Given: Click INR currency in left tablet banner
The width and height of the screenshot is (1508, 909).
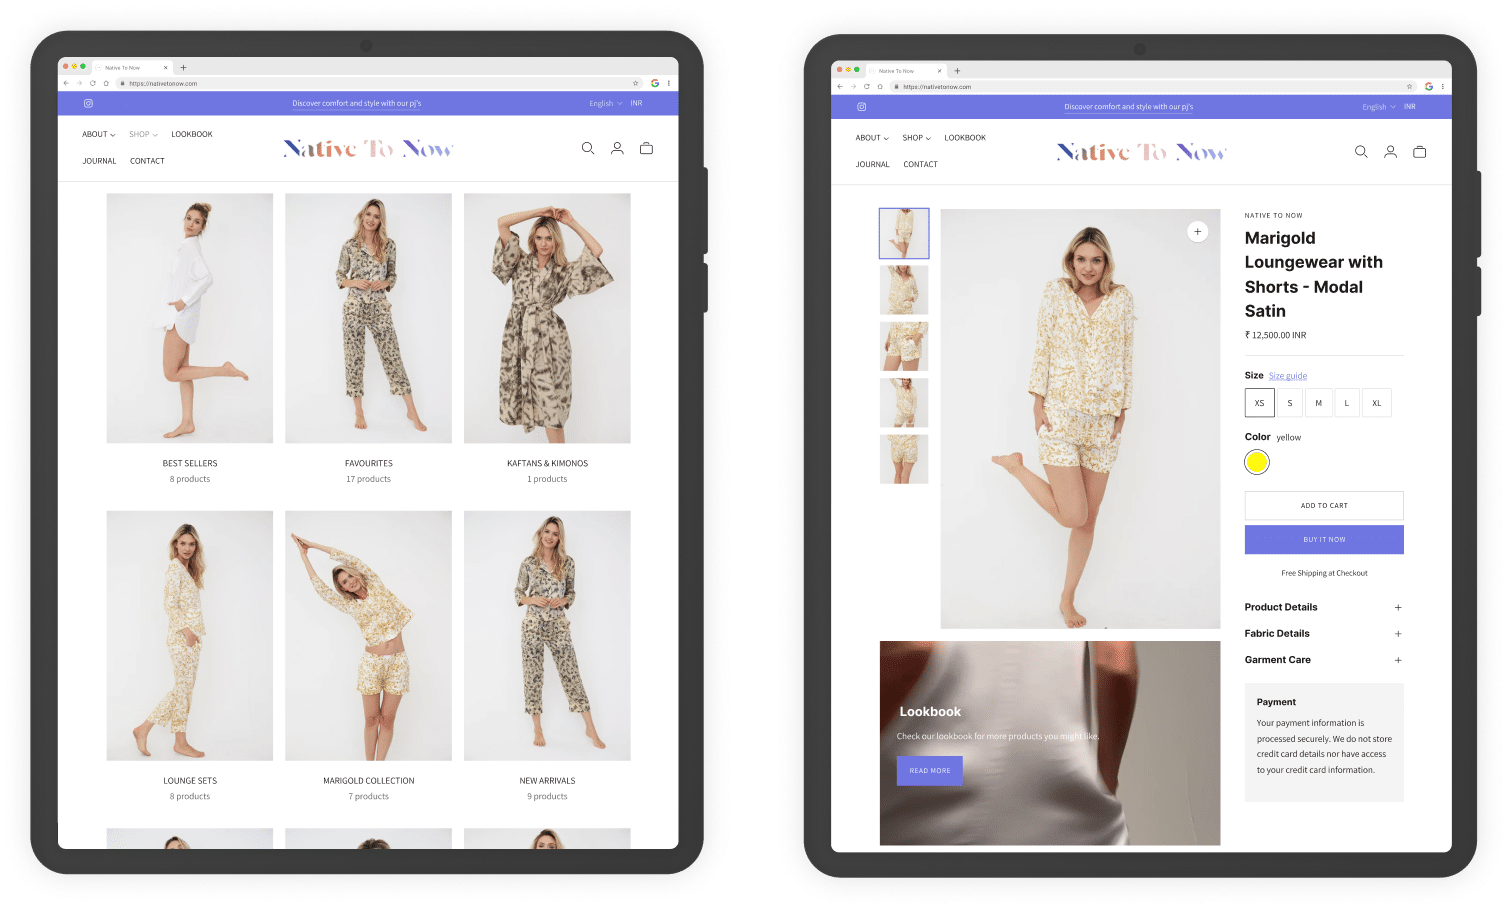Looking at the screenshot, I should click(636, 103).
